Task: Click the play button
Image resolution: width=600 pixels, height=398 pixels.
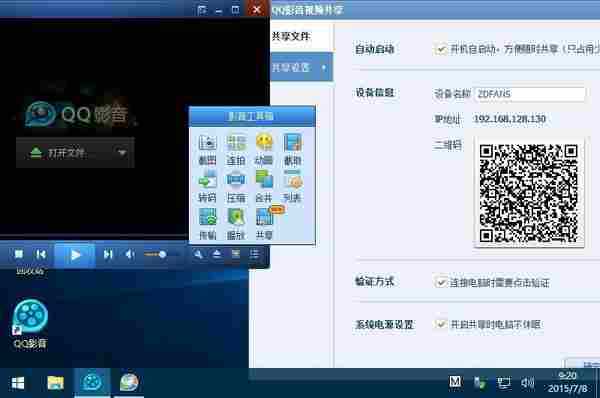Action: 75,255
